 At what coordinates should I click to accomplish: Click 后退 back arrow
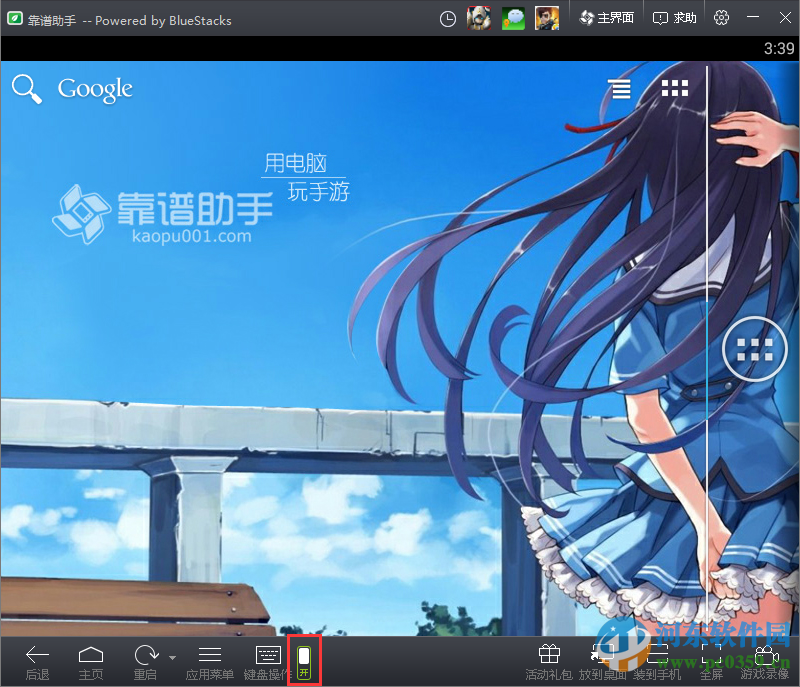pos(37,663)
